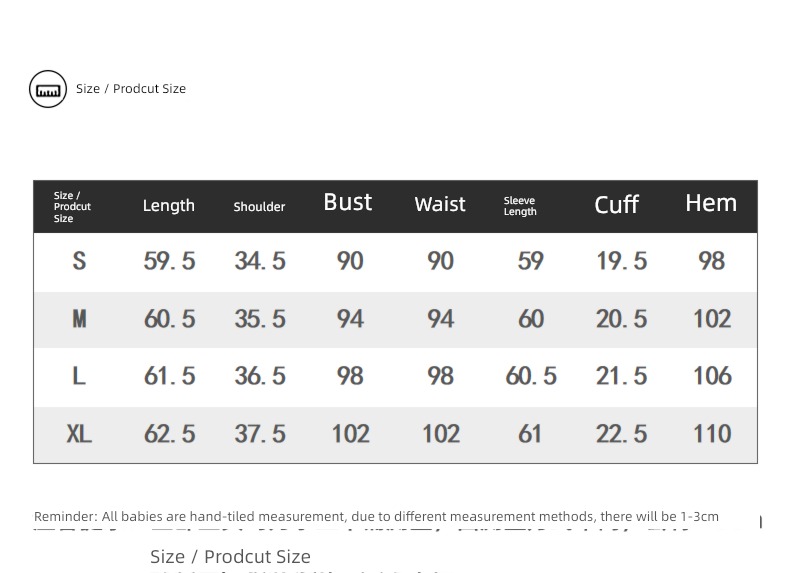Click the Waist column header
790x573 pixels.
click(x=440, y=204)
